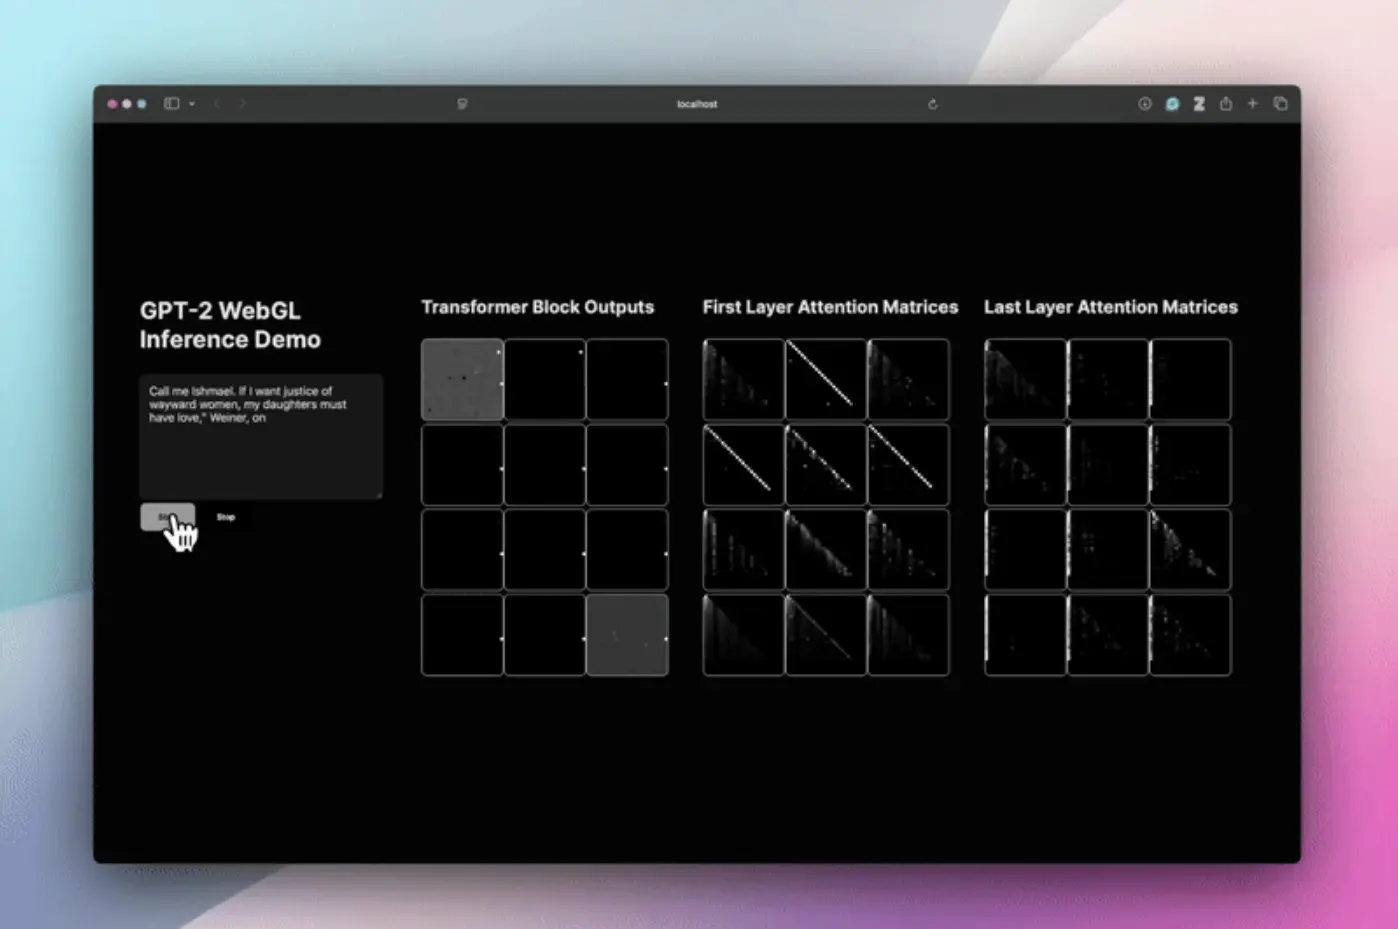Click the first Last Layer attention matrix tile
The width and height of the screenshot is (1398, 929).
tap(1025, 379)
